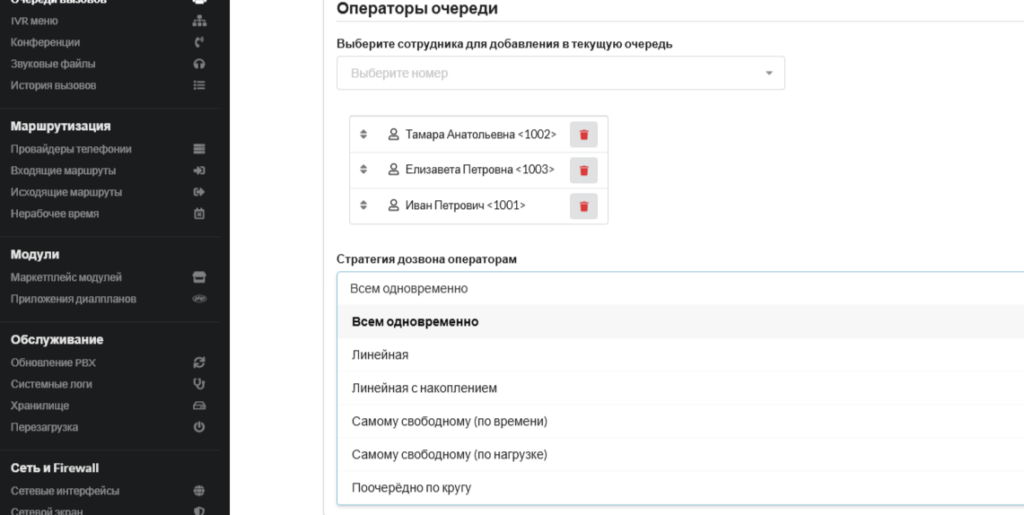Viewport: 1024px width, 515px height.
Task: Click the Модули sidebar heading
Action: tap(35, 255)
